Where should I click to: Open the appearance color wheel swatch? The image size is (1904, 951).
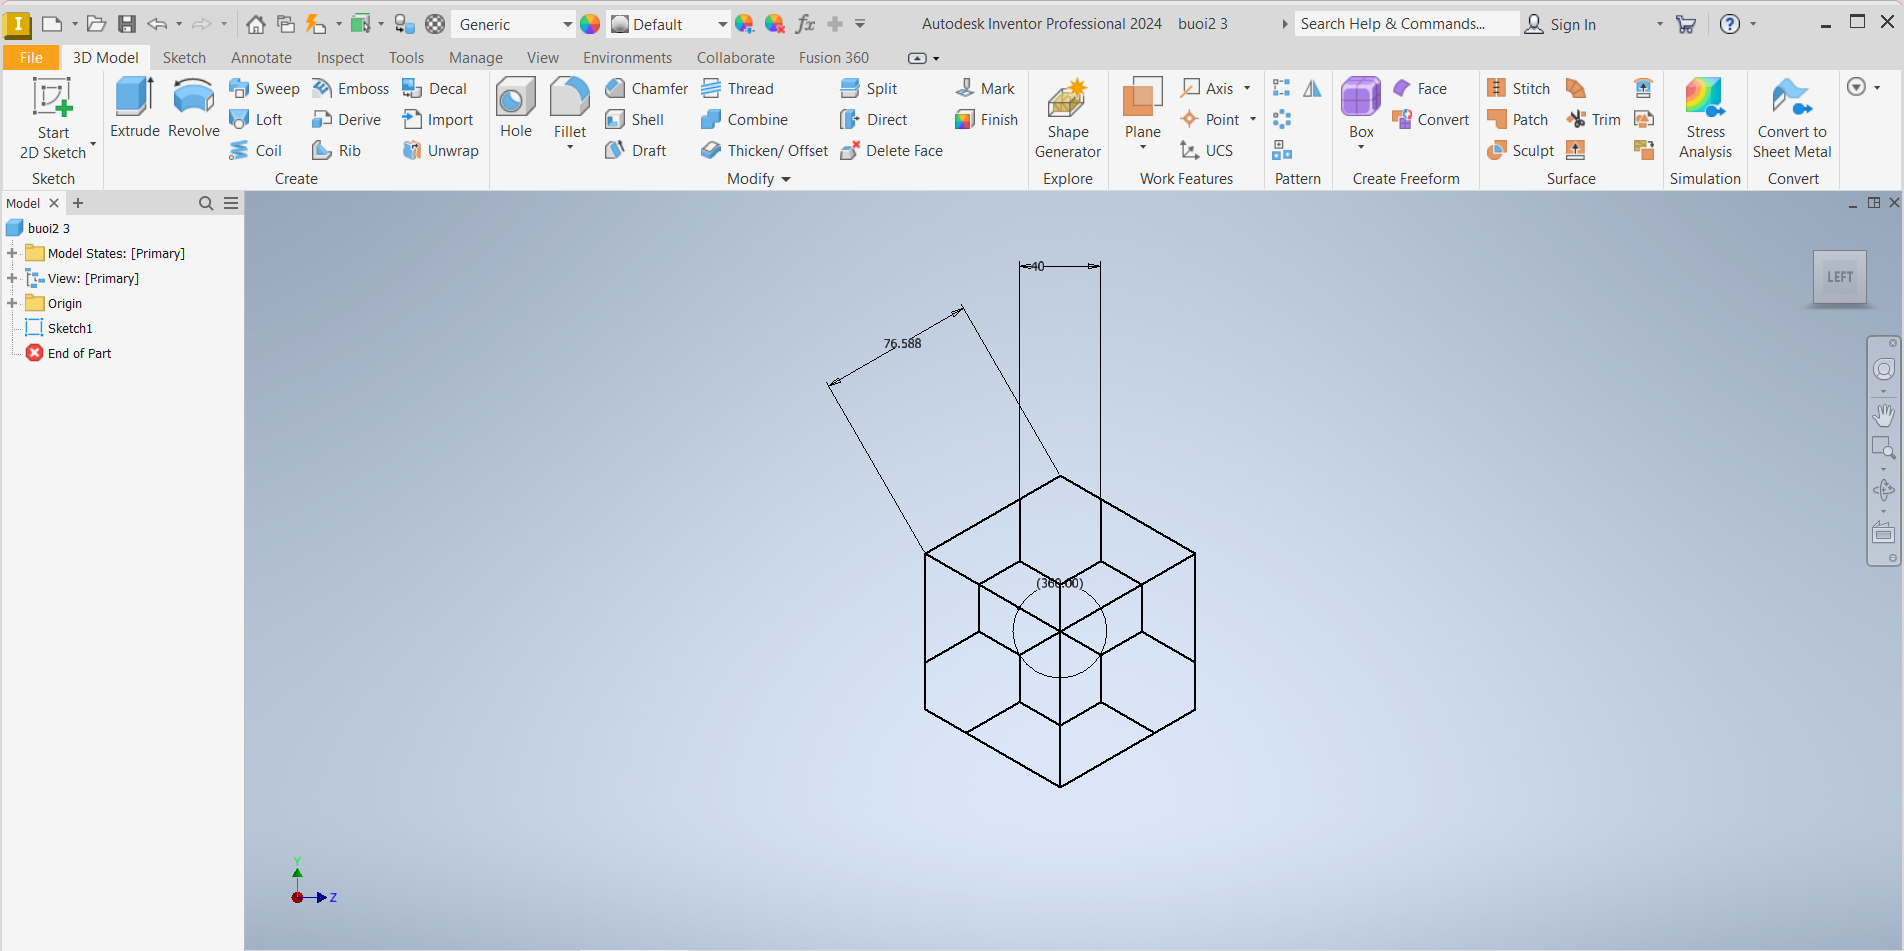[x=590, y=24]
